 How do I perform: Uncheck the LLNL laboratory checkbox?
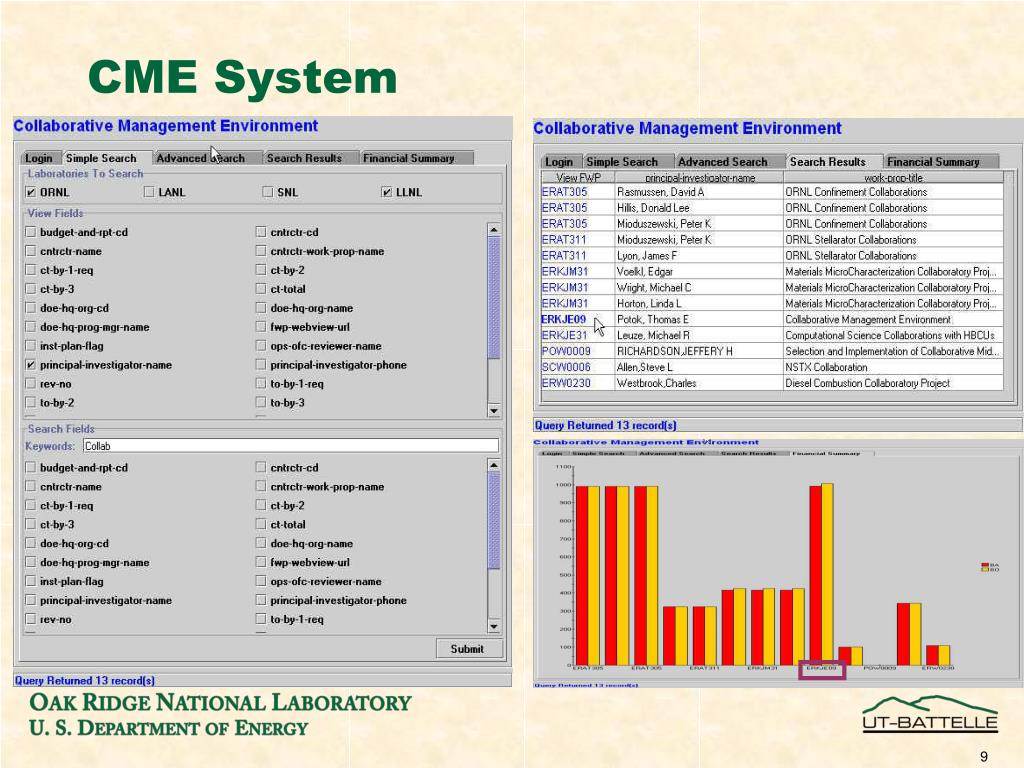pos(386,192)
